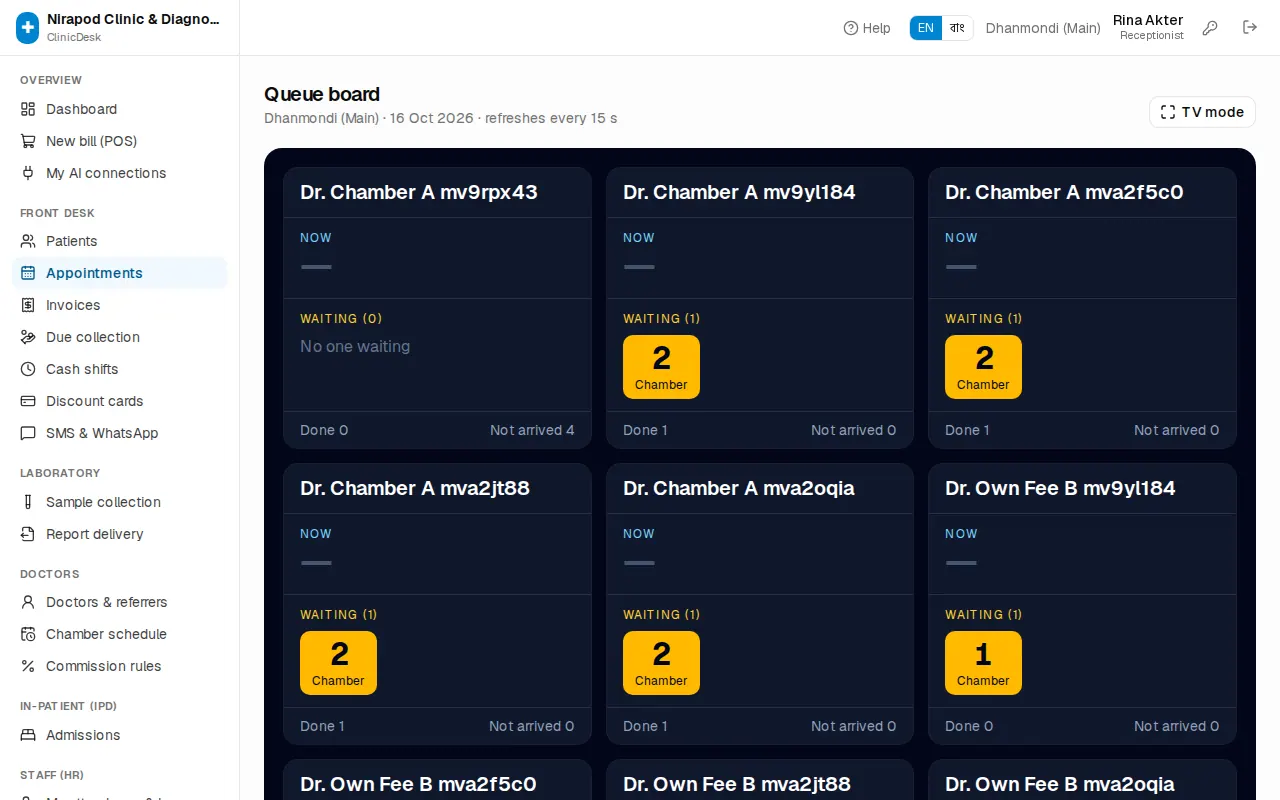Click the key icon in header

point(1210,28)
